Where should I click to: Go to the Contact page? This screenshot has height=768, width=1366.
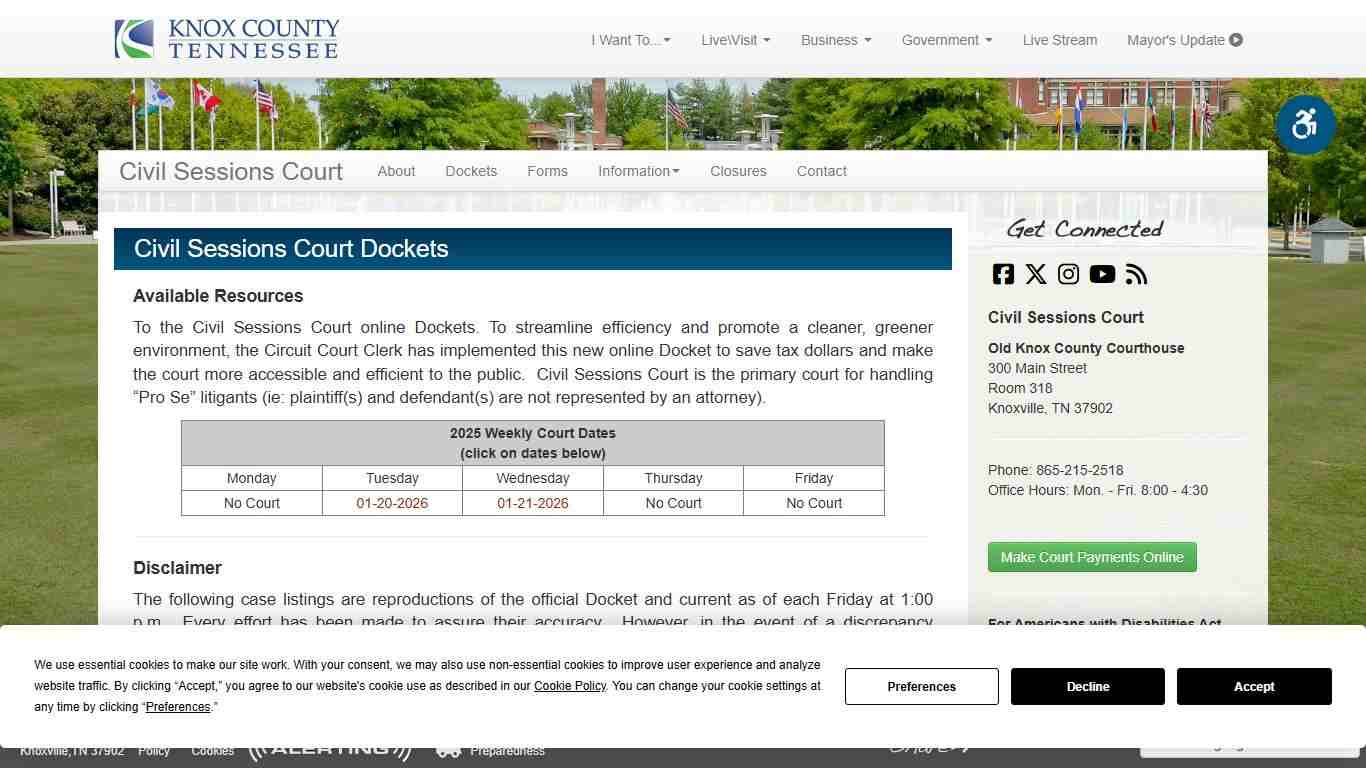(x=821, y=171)
